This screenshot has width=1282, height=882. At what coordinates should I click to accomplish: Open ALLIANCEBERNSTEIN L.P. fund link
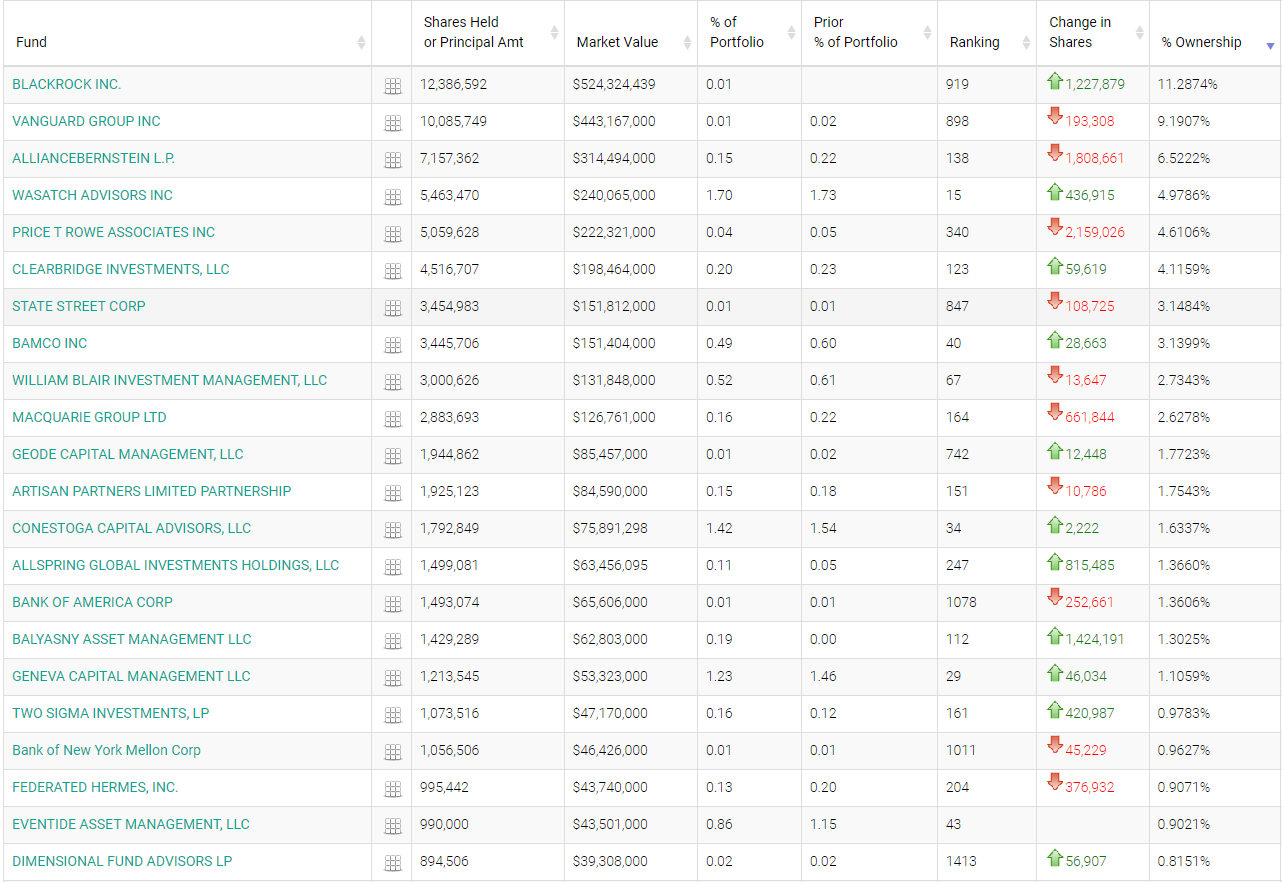click(94, 158)
